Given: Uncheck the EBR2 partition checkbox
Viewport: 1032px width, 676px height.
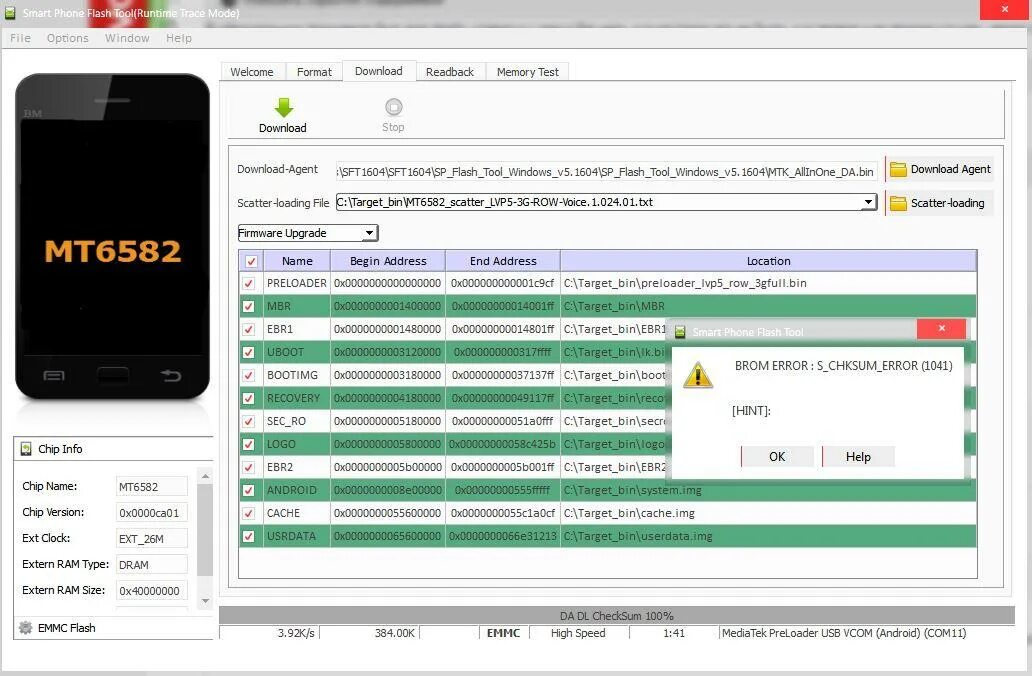Looking at the screenshot, I should click(248, 468).
